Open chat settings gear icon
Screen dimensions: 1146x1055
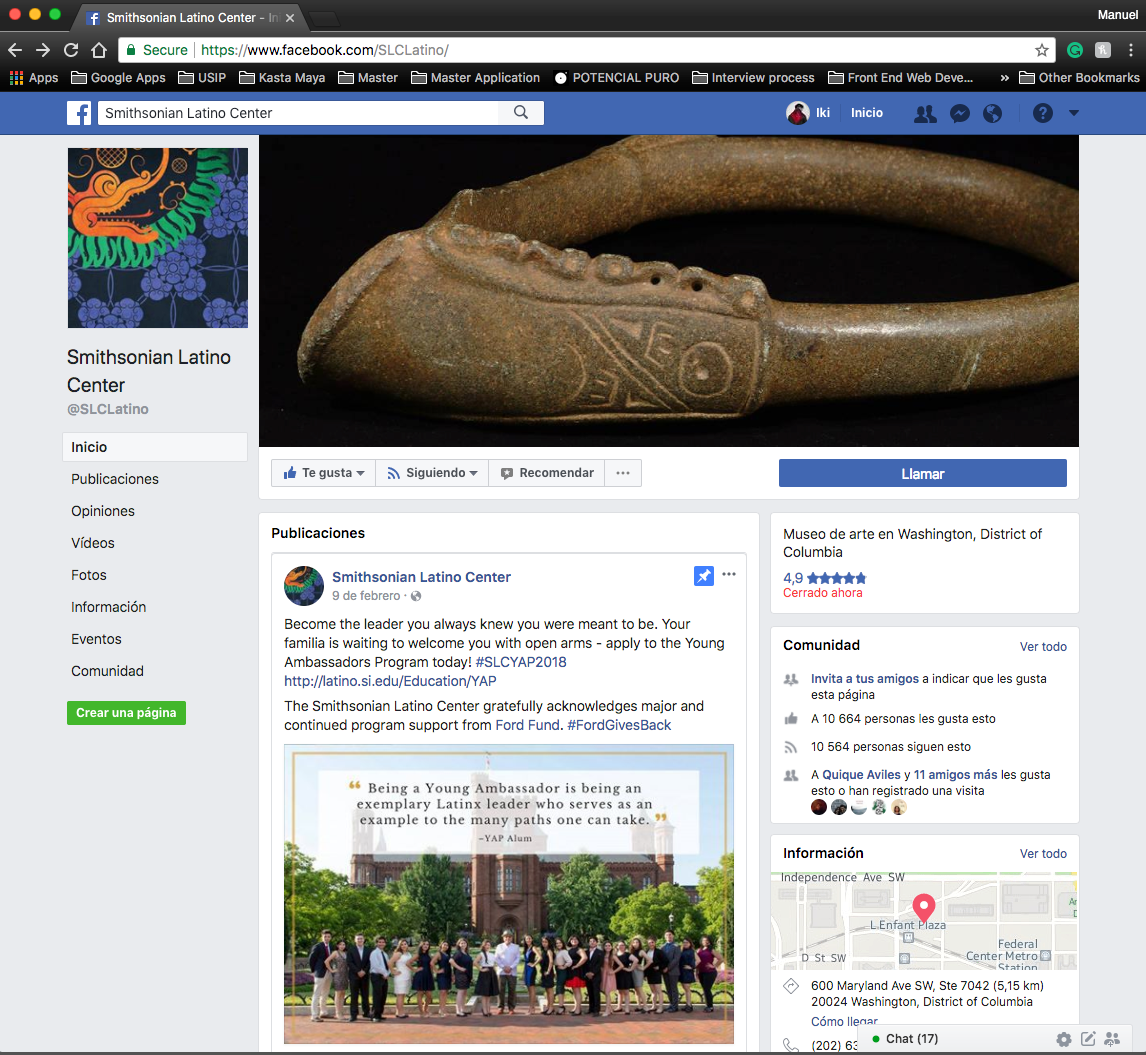(1063, 1039)
